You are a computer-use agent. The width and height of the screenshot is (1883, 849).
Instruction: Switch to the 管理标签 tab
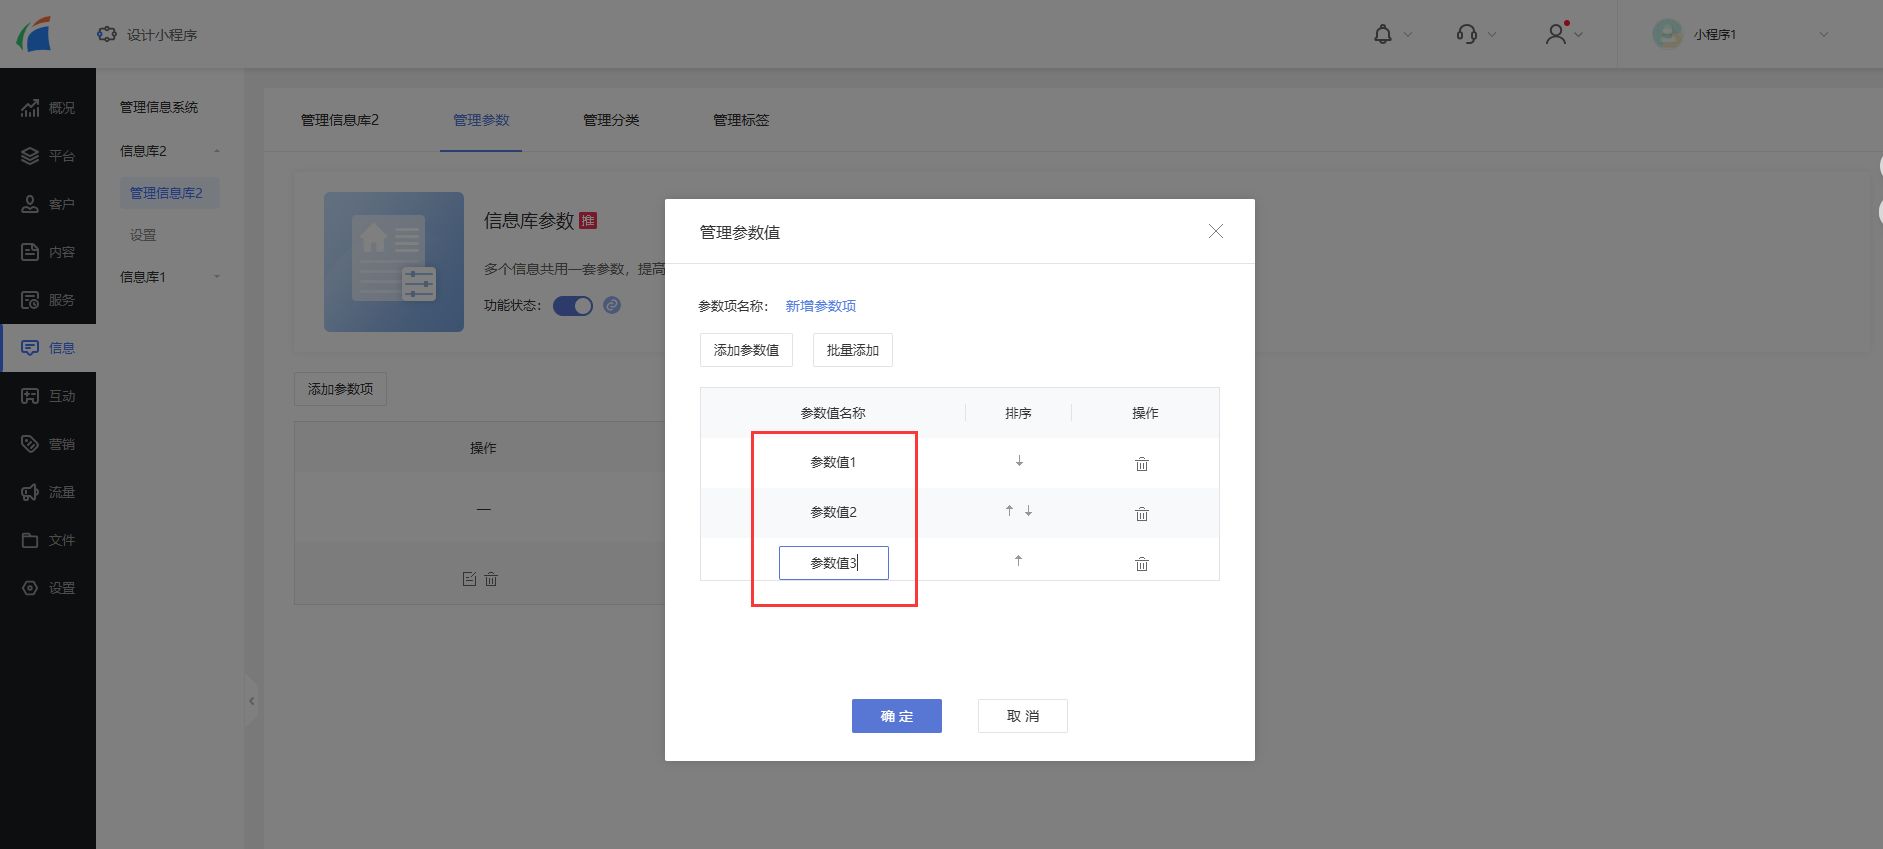tap(741, 120)
